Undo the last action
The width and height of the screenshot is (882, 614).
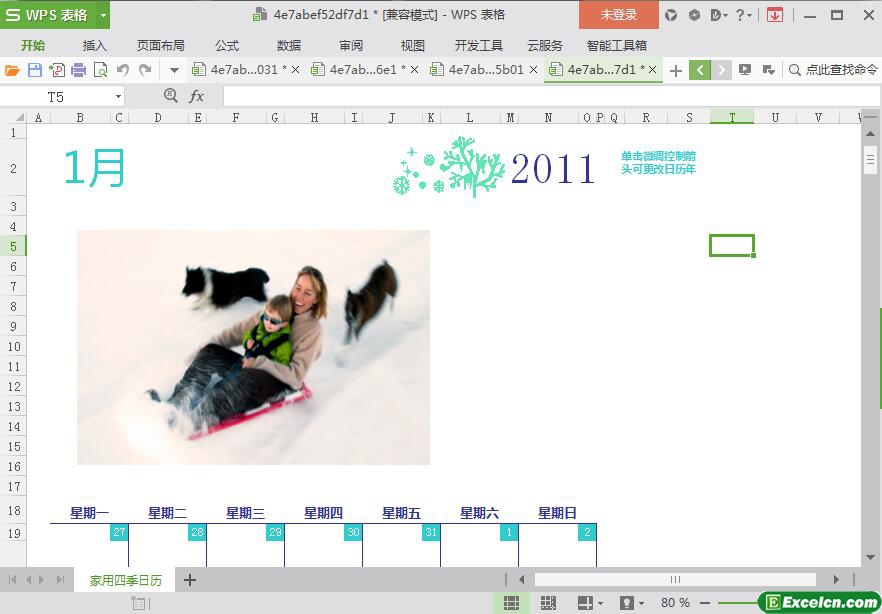click(123, 70)
